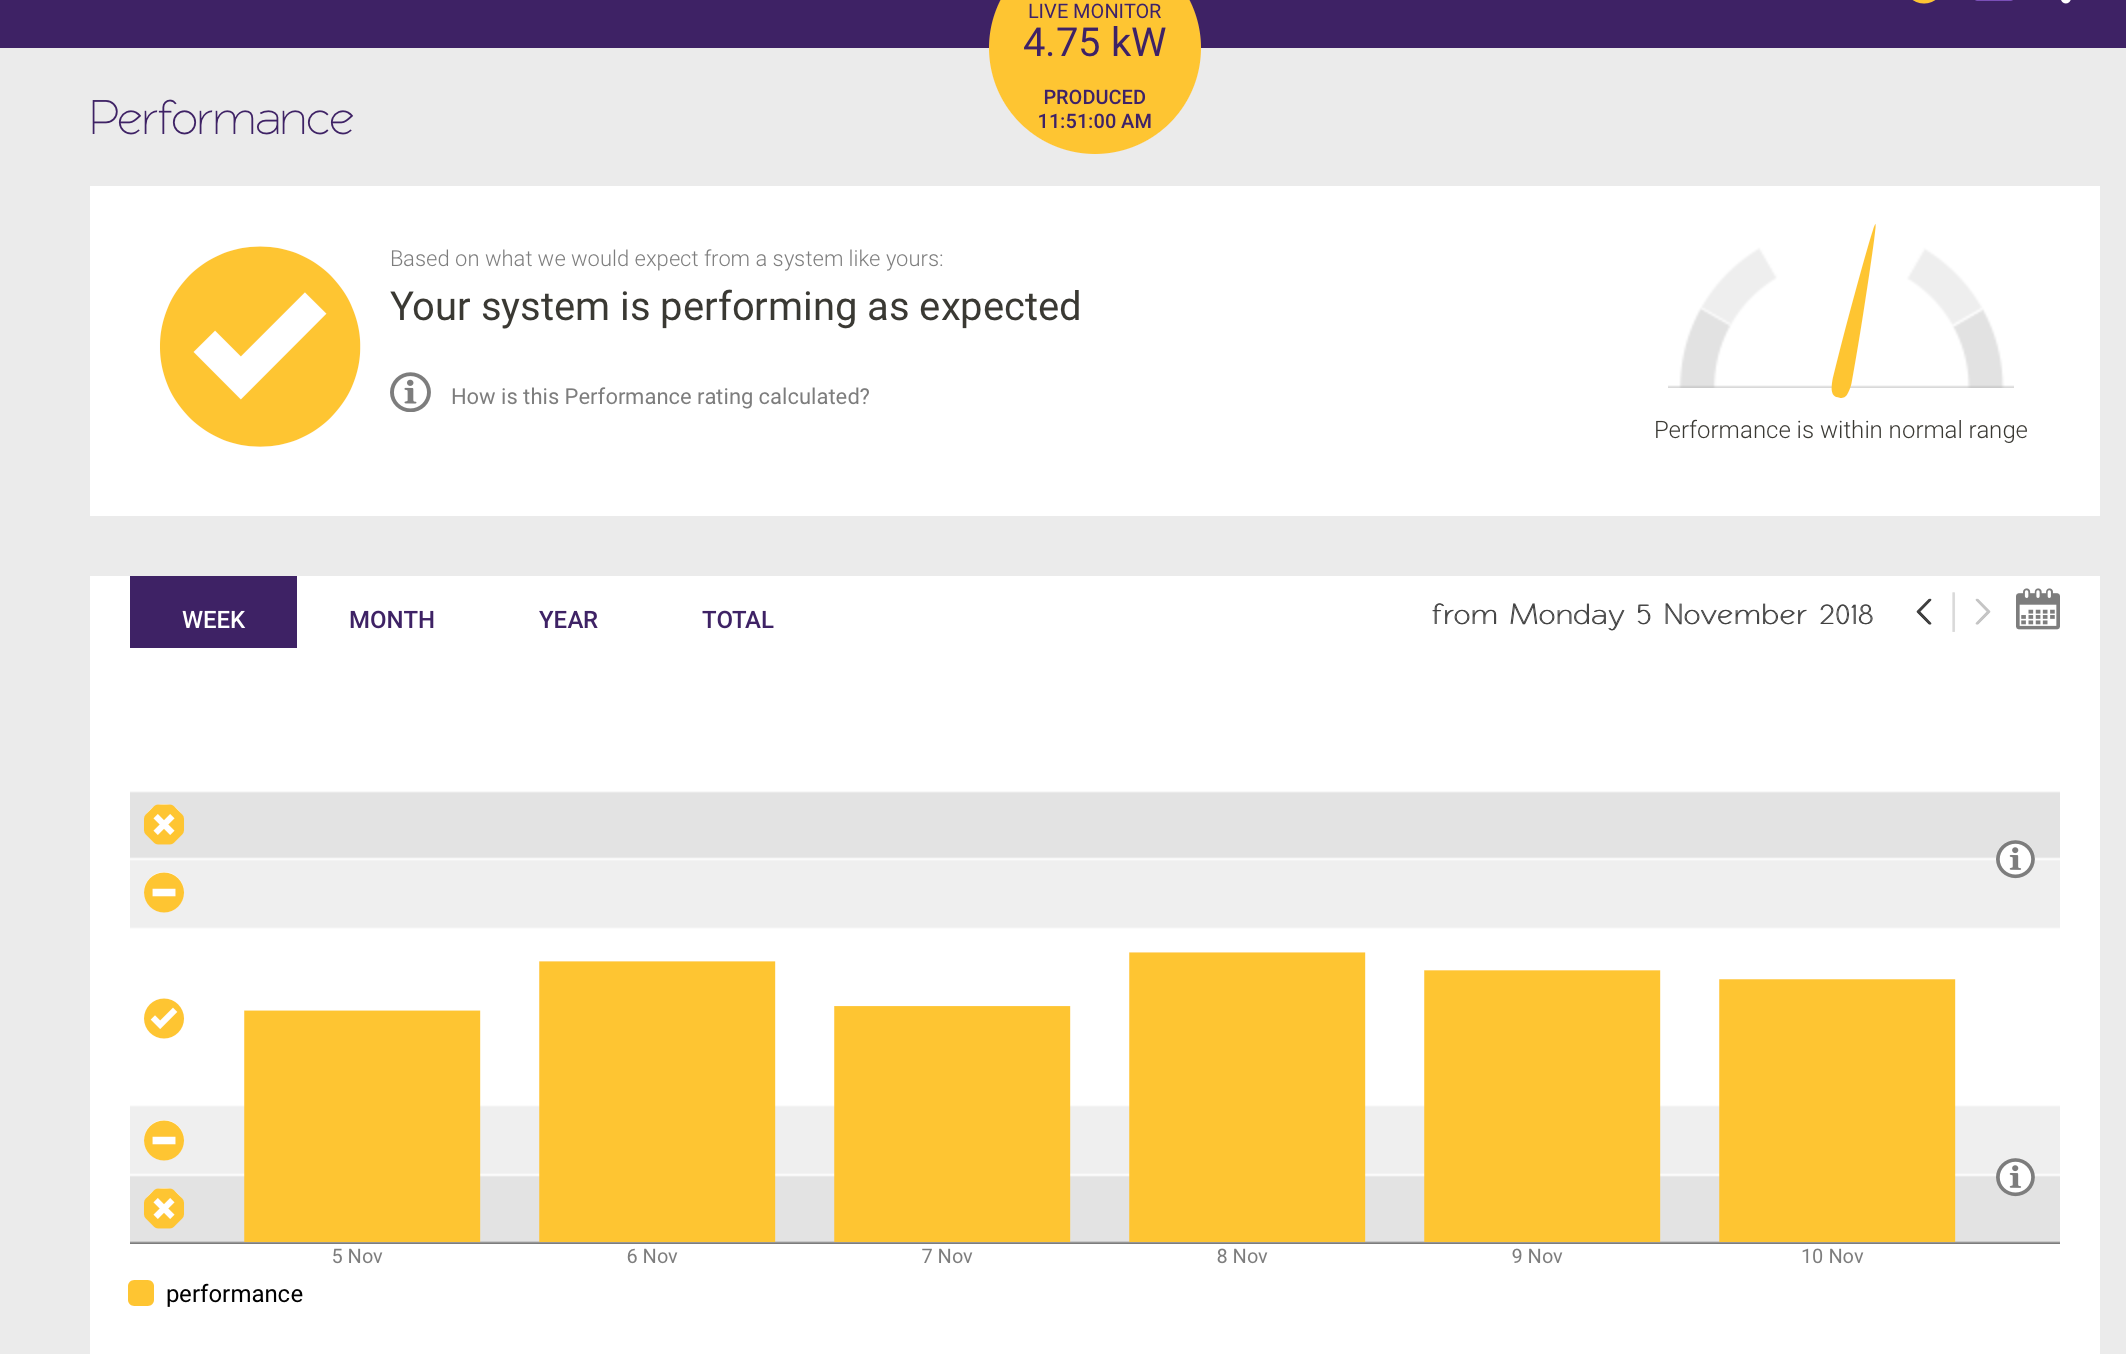Click the lower minus band icon
2126x1354 pixels.
pyautogui.click(x=164, y=1140)
